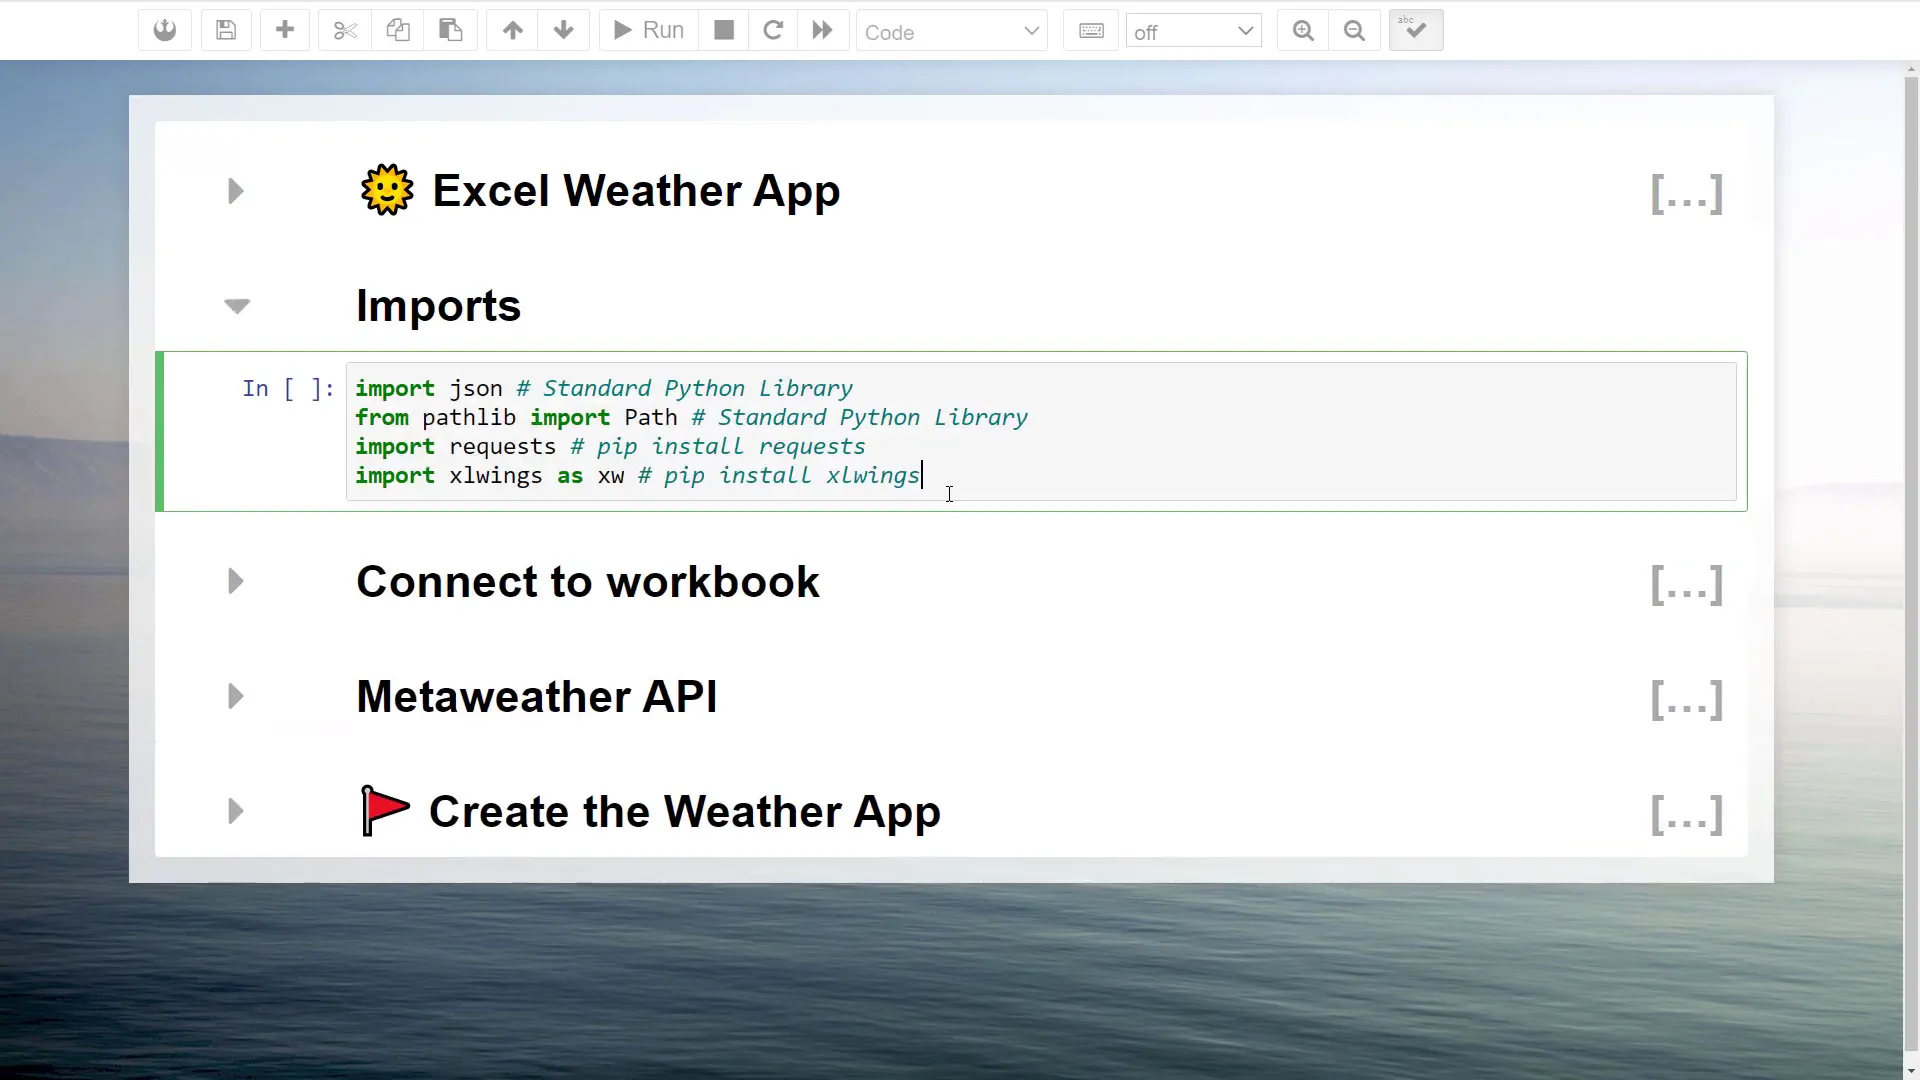Run the selected cell
Screen dimensions: 1920x1080
[646, 30]
